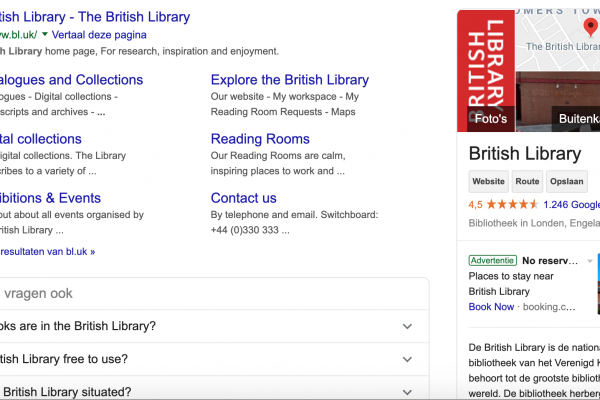Expand the 'British Library free to use?' question
The image size is (600, 400).
click(x=407, y=360)
